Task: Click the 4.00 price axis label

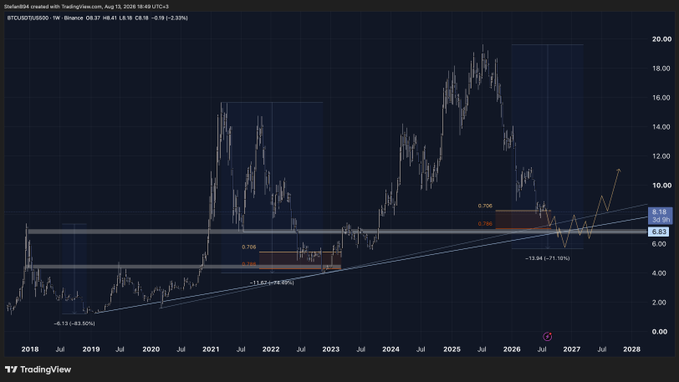Action: 659,273
